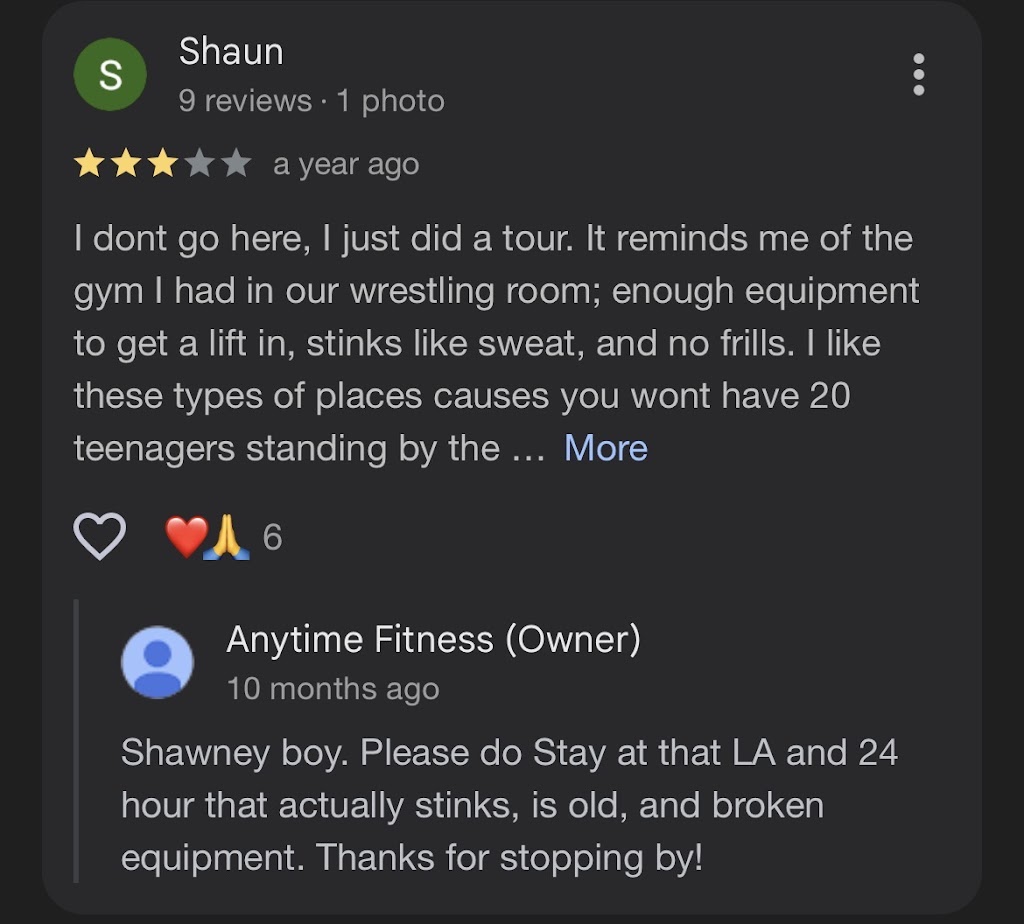
Task: Click the fourth gray rating star
Action: pyautogui.click(x=200, y=164)
